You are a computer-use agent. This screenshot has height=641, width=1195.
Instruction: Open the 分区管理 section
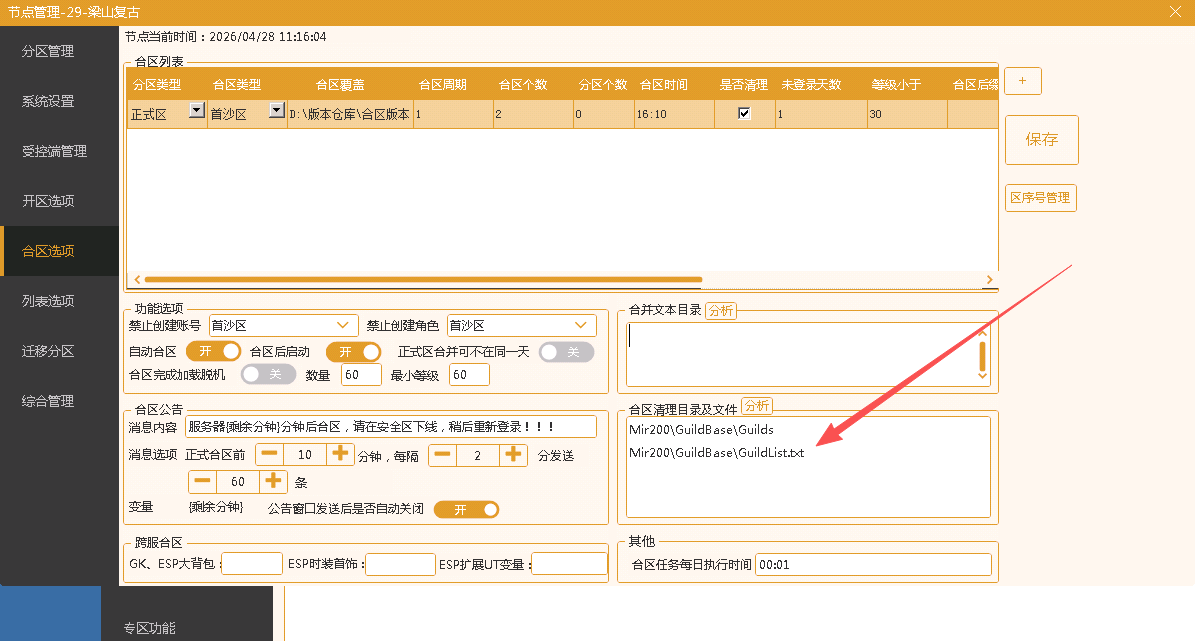[48, 51]
